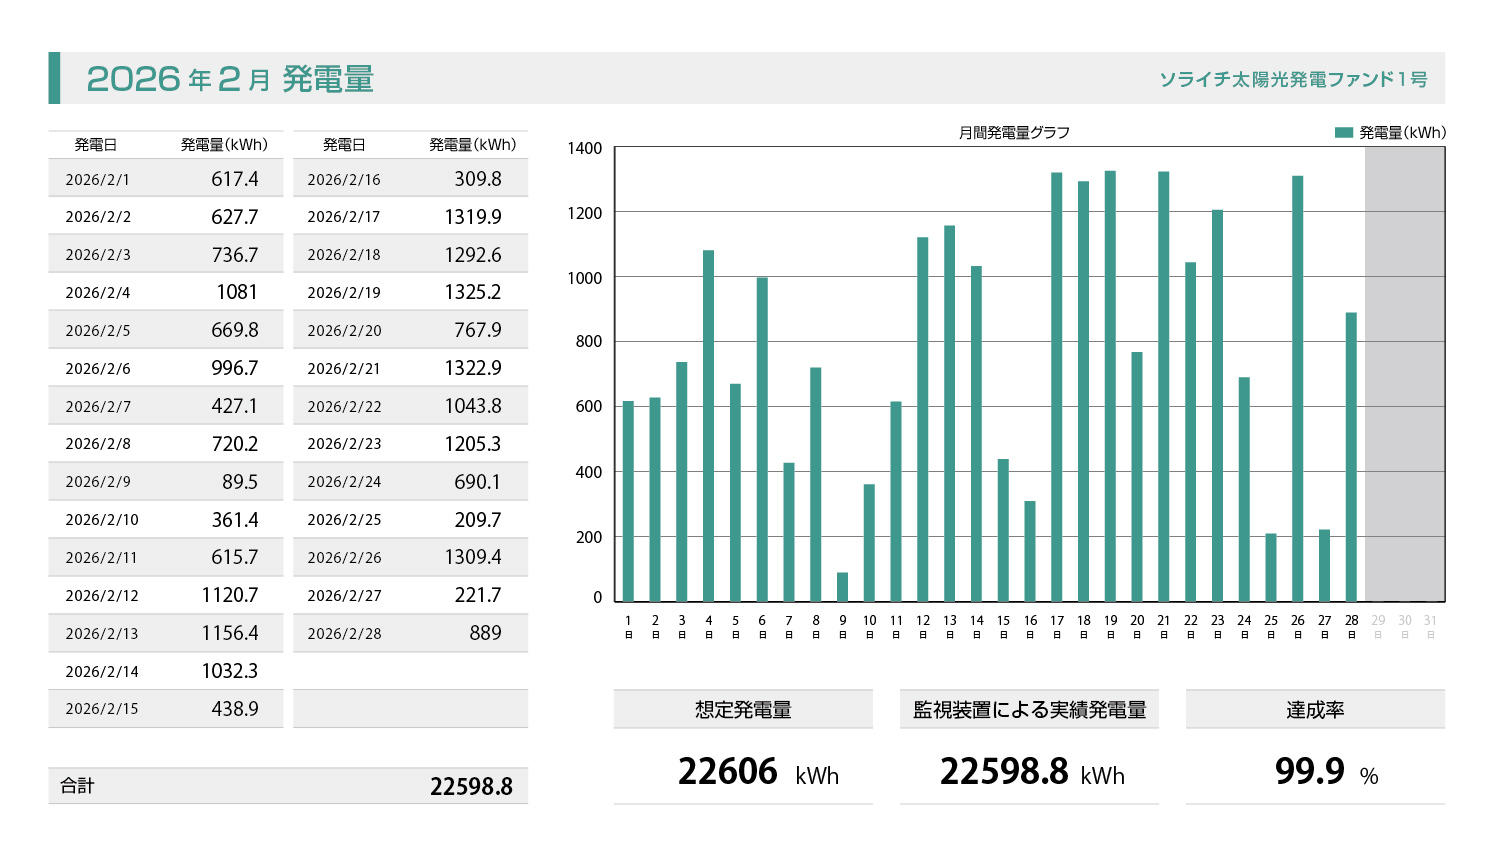
Task: Click the 合計 total row label
Action: 77,786
